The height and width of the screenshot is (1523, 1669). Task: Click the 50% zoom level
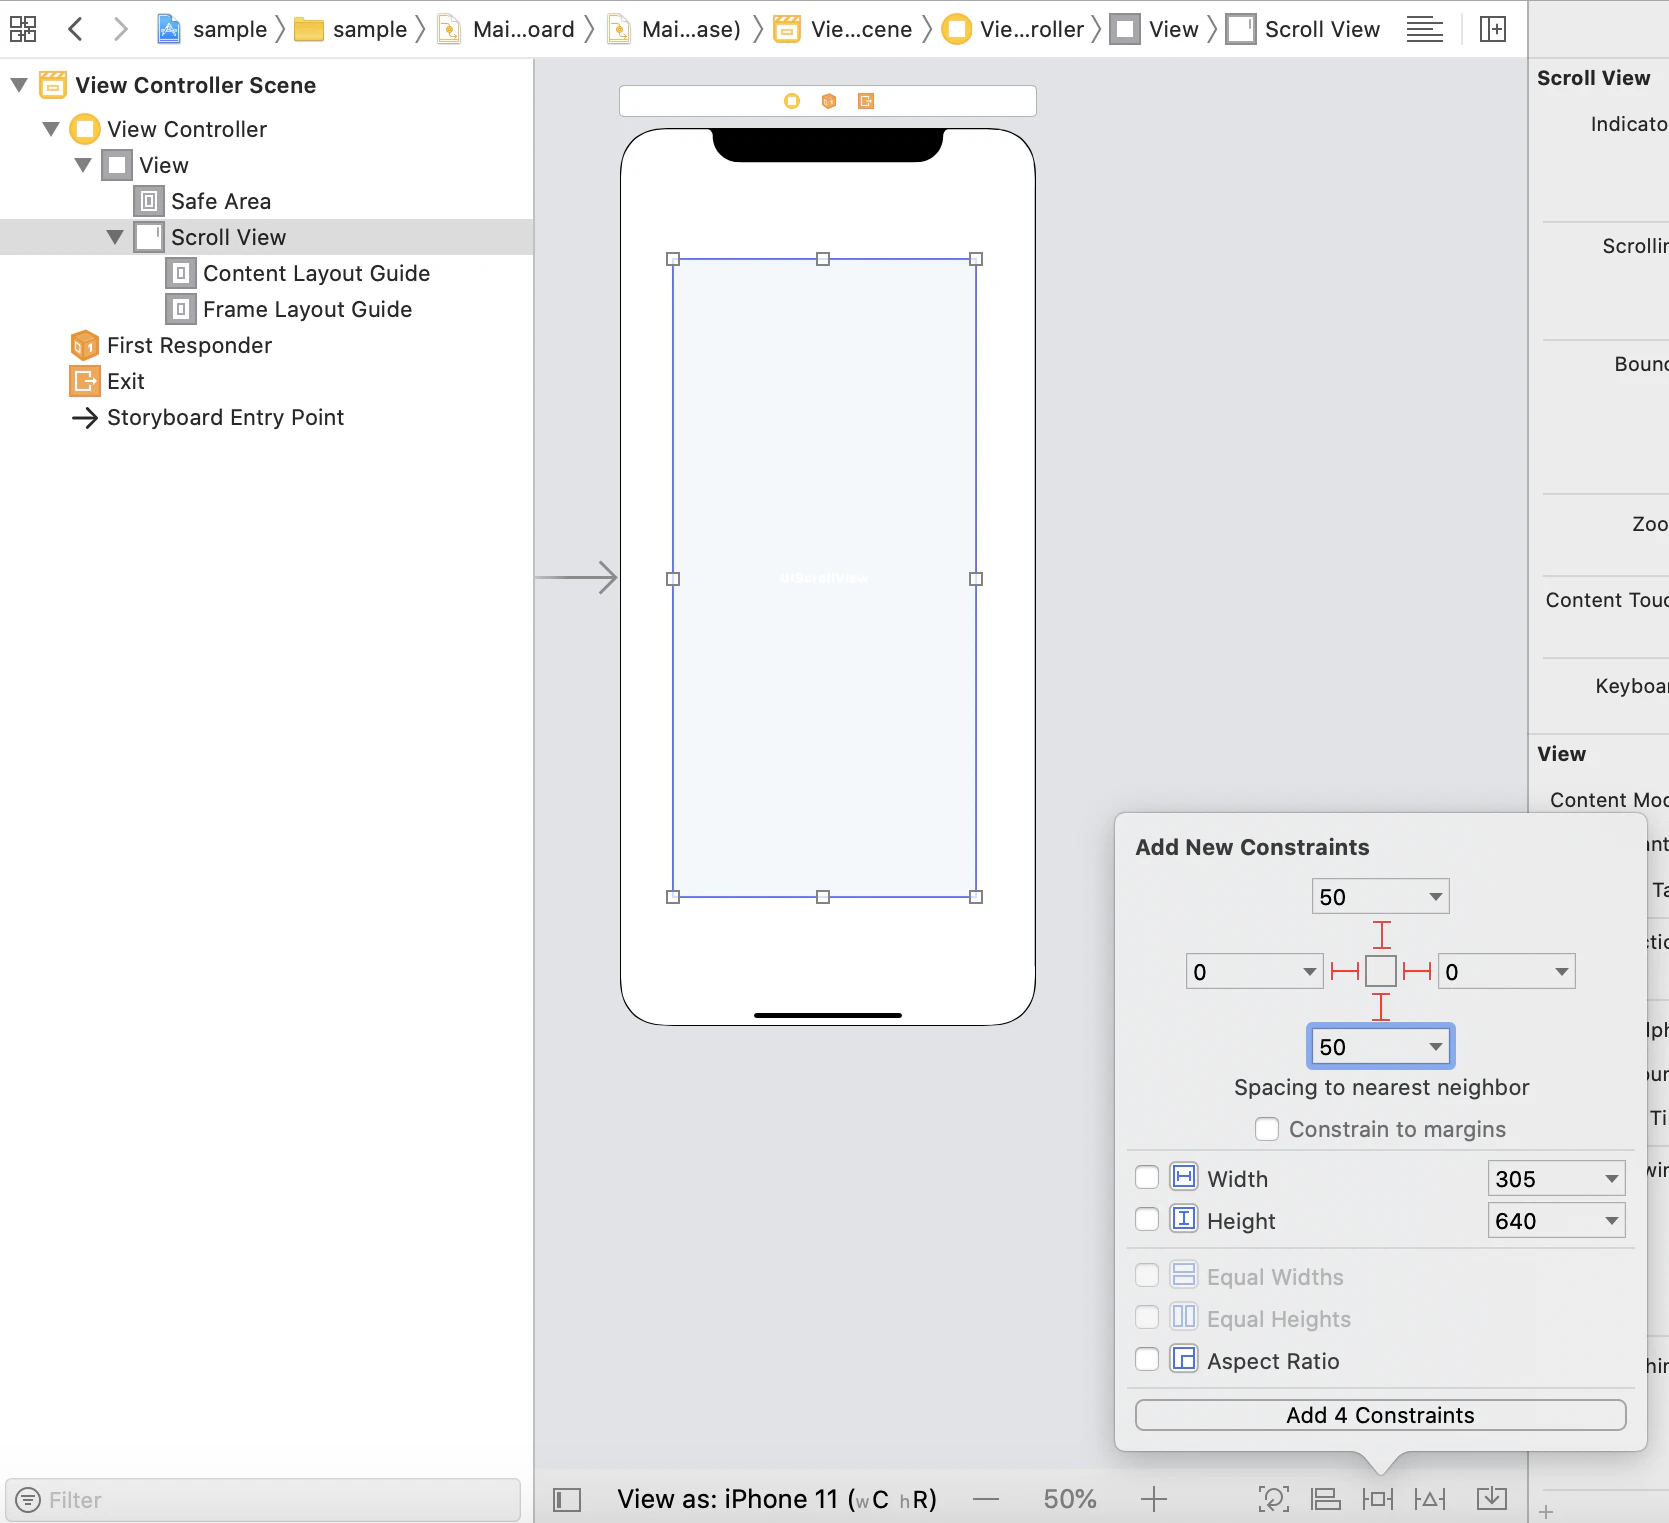[x=1070, y=1499]
